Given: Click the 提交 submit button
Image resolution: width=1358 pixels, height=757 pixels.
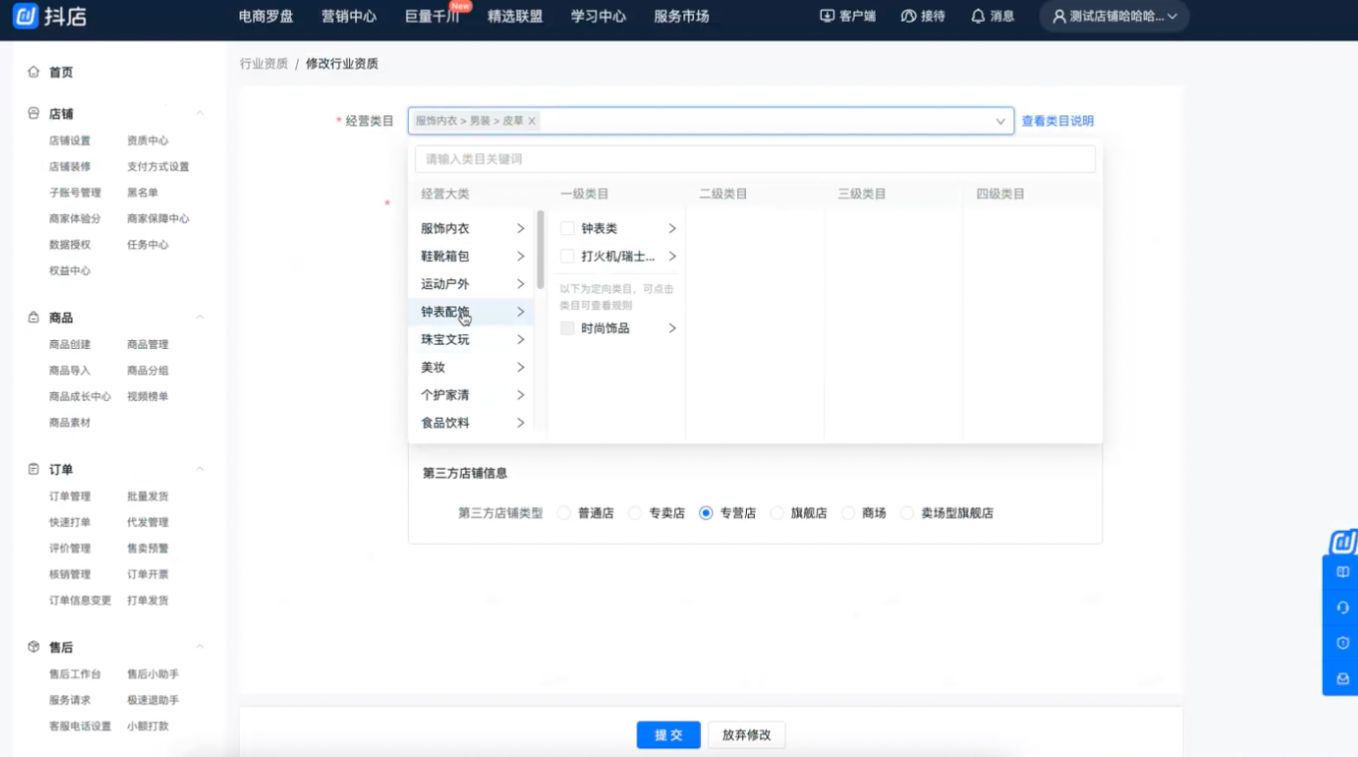Looking at the screenshot, I should (668, 735).
